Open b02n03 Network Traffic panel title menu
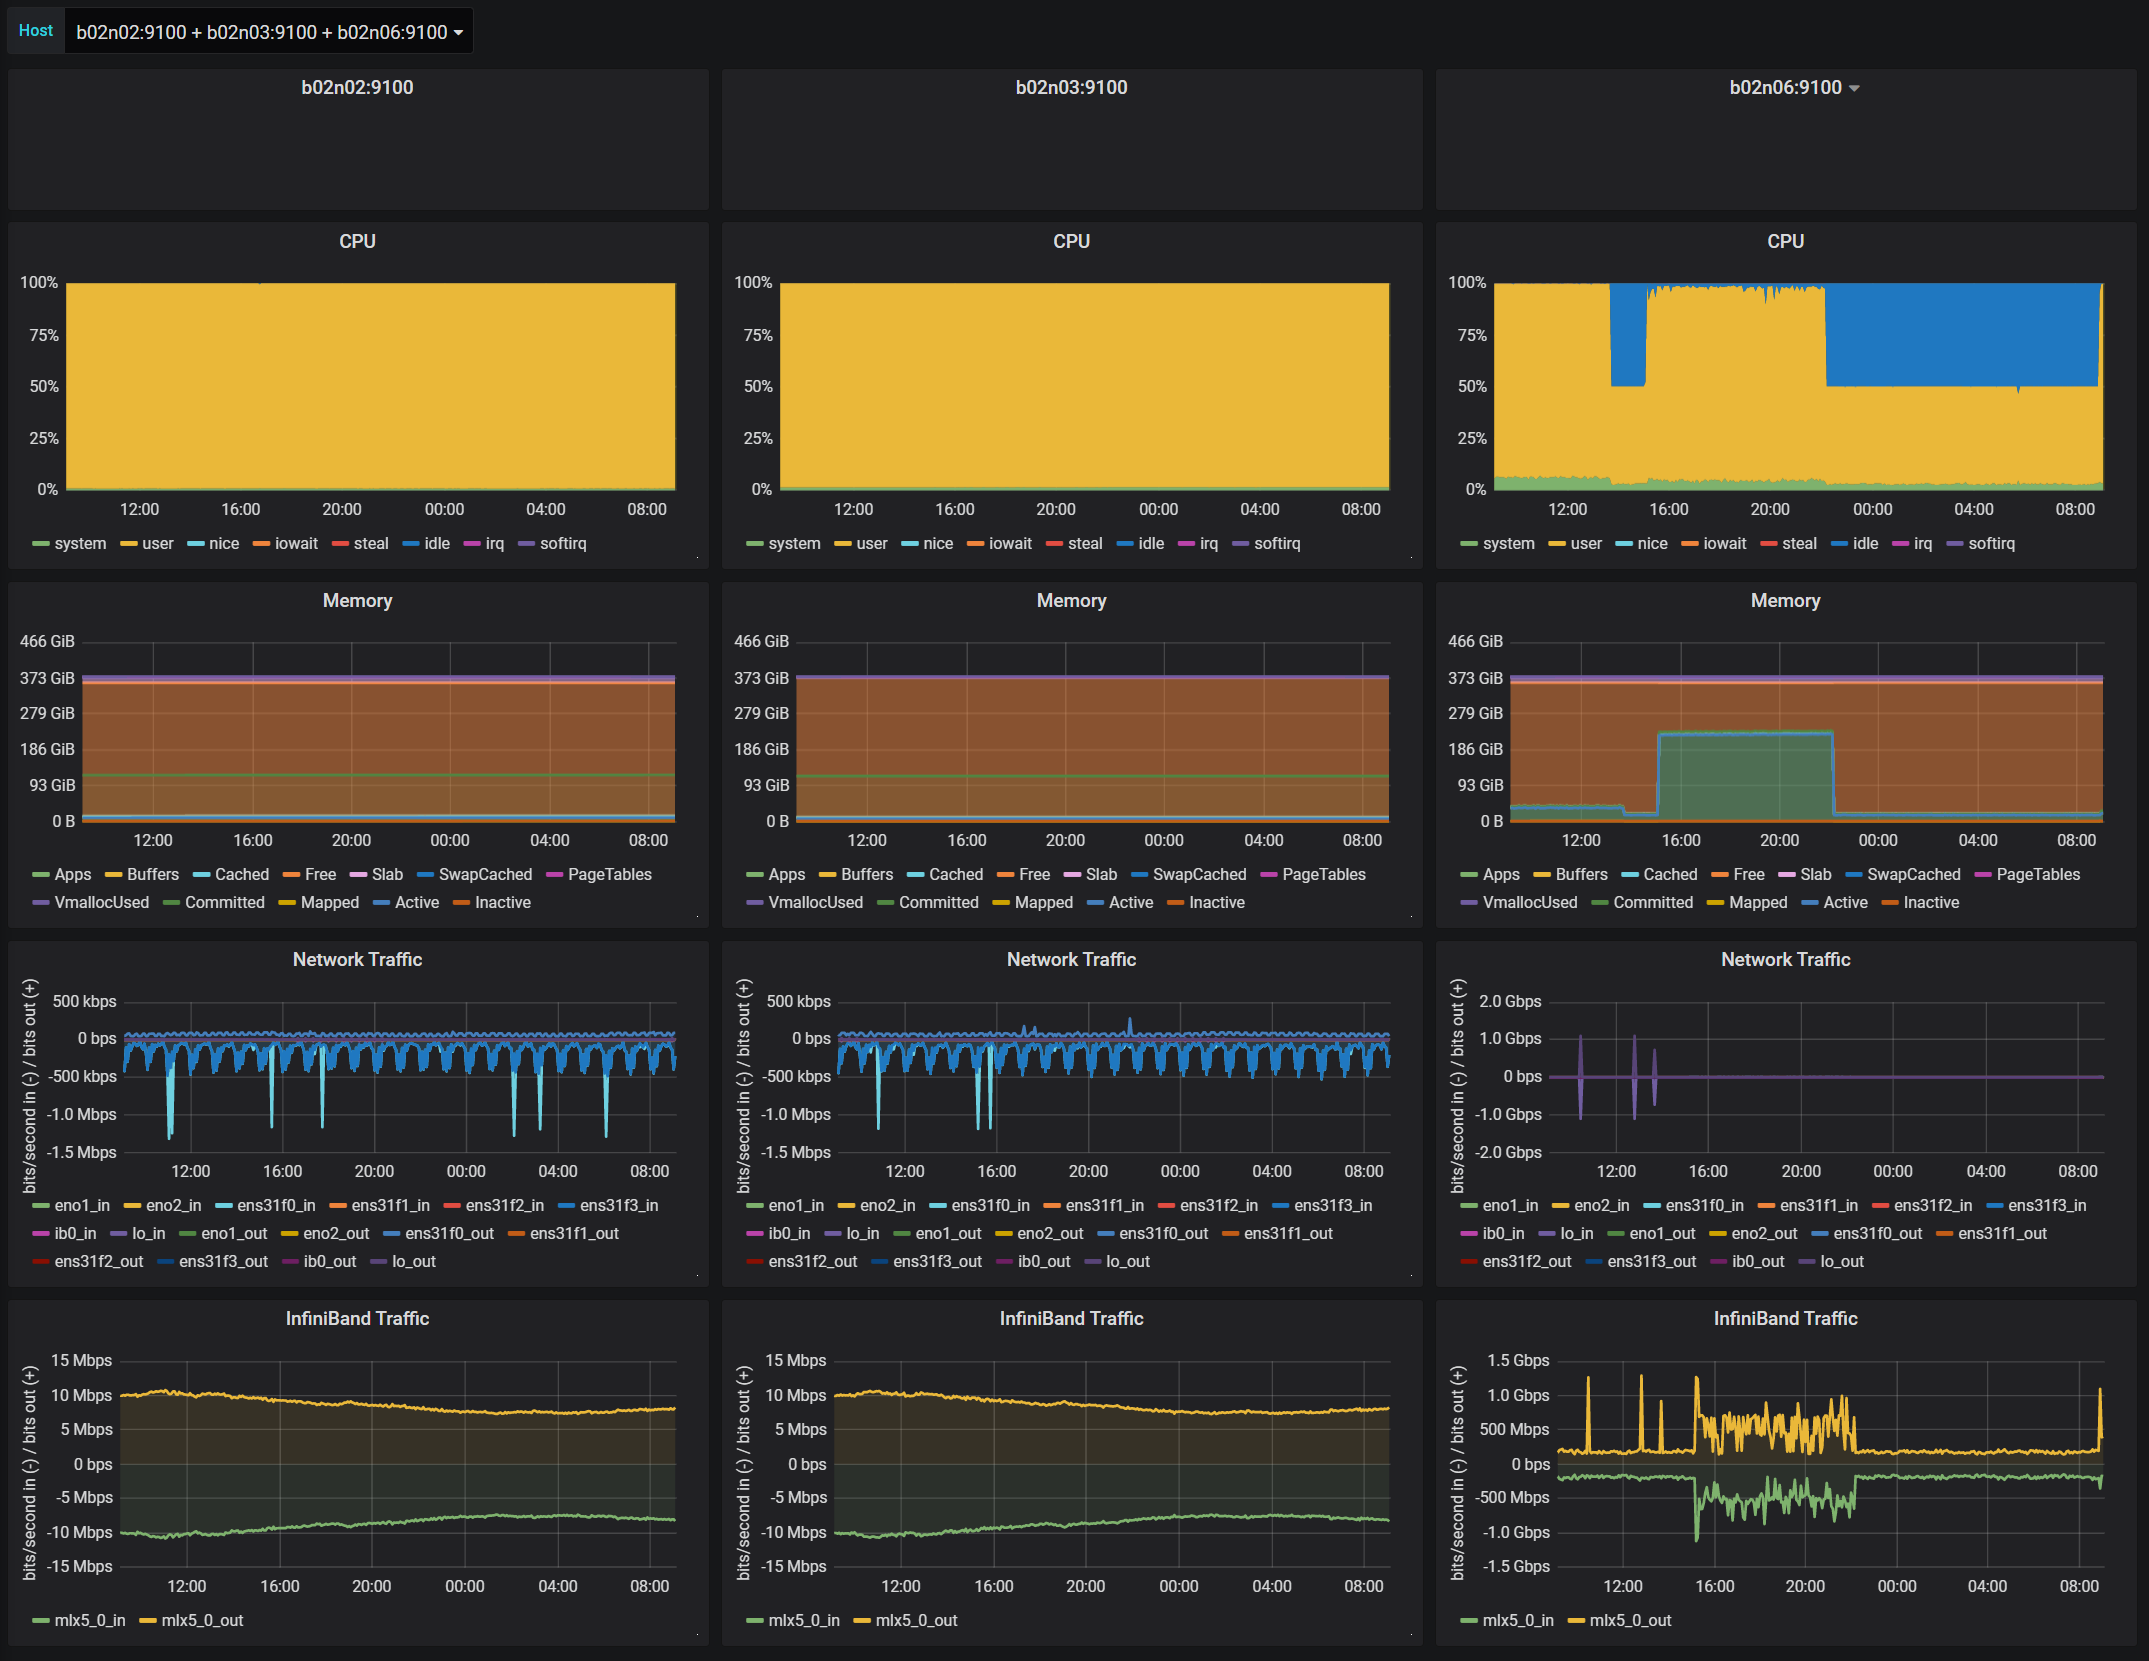Screen dimensions: 2149x1661 1071,959
